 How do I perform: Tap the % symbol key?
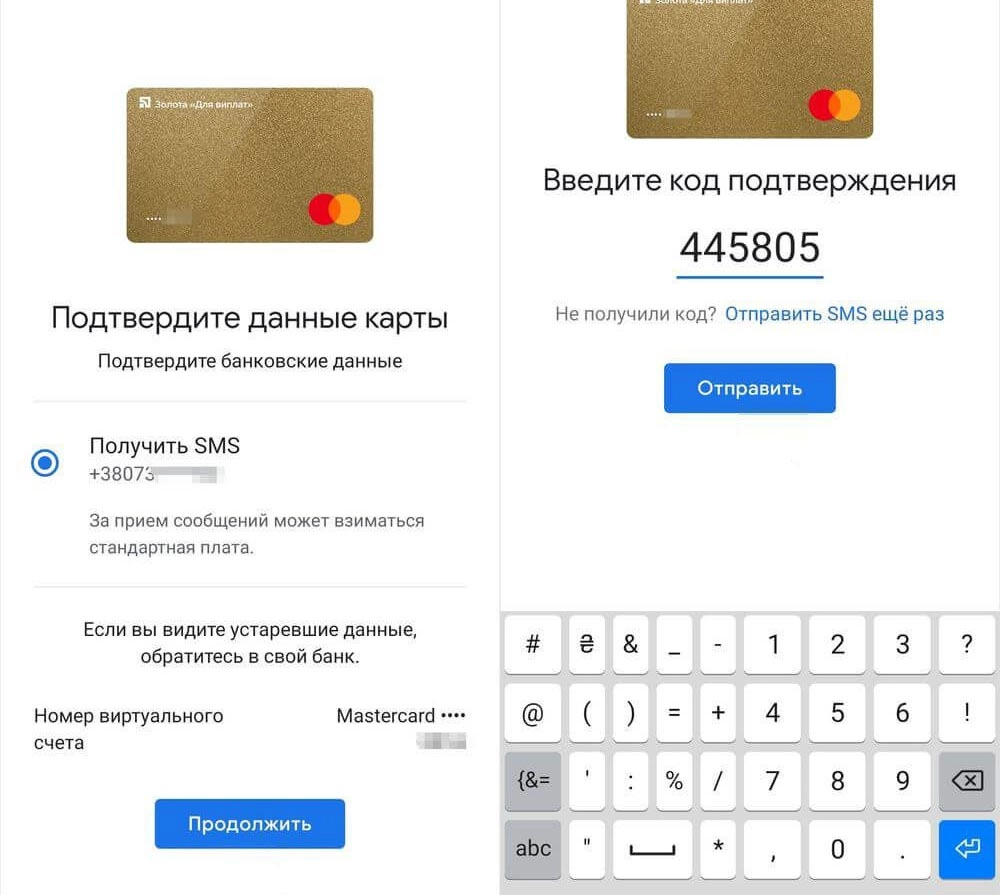(x=674, y=781)
